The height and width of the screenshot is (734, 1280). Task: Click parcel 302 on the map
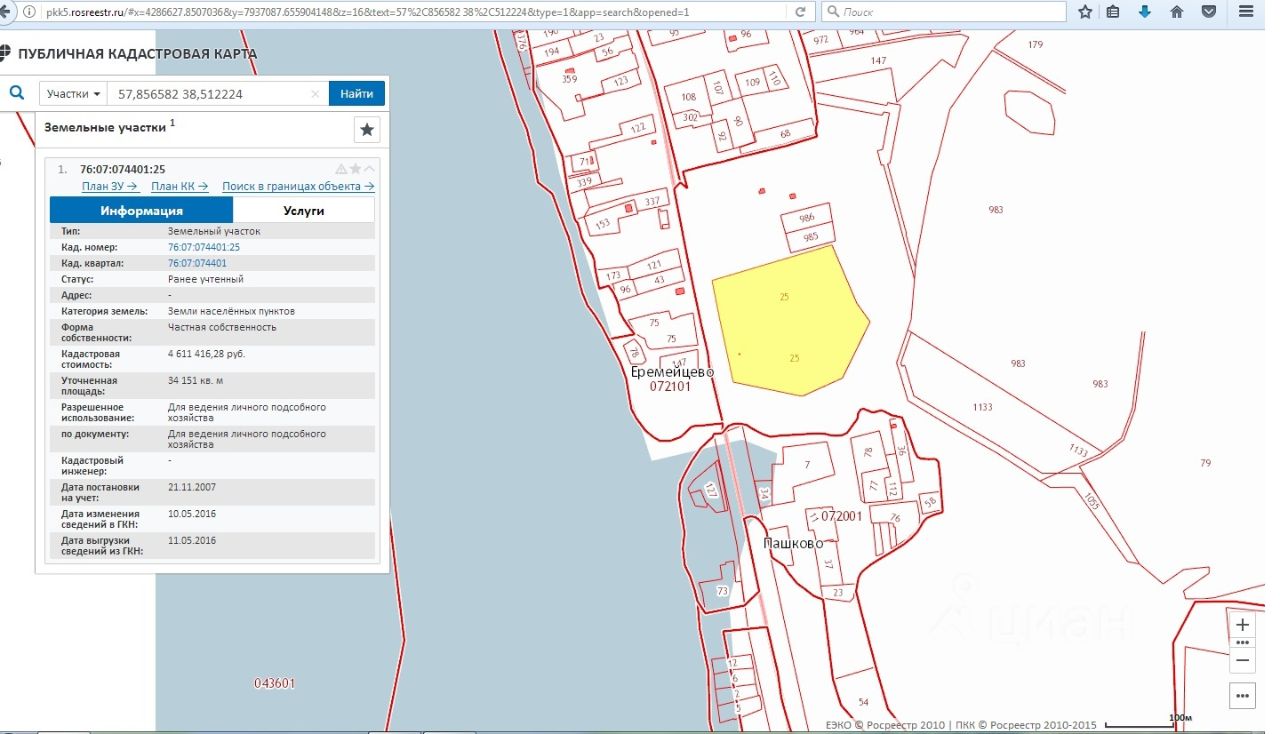(690, 117)
